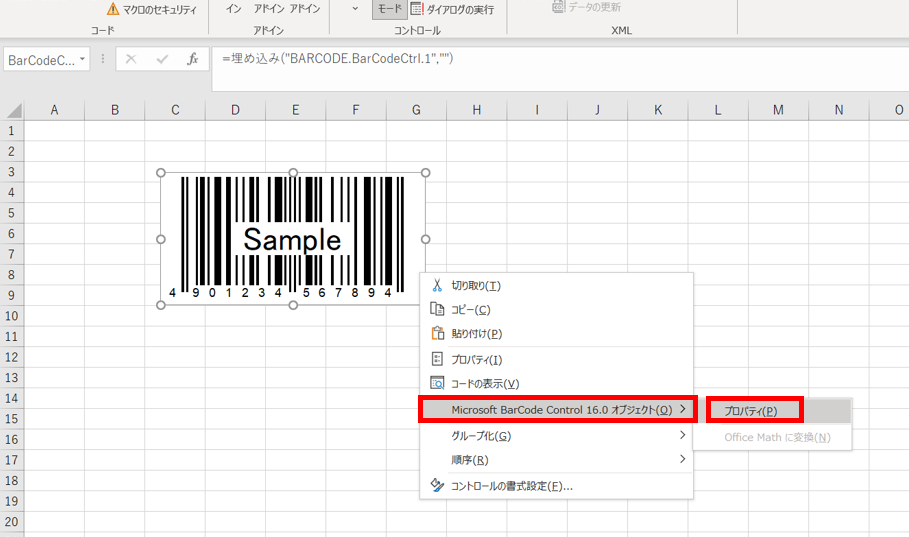Click the Design Mode button
The image size is (909, 537).
[390, 9]
